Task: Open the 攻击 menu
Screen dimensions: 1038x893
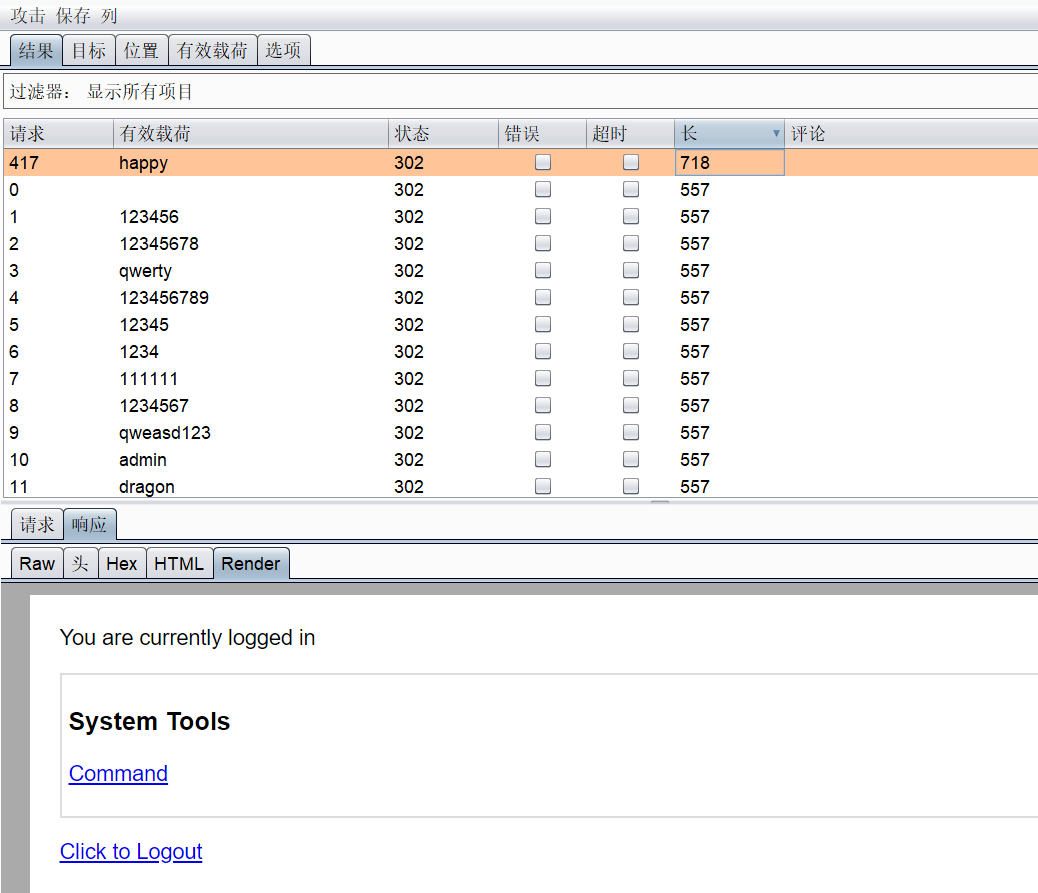Action: click(x=28, y=15)
